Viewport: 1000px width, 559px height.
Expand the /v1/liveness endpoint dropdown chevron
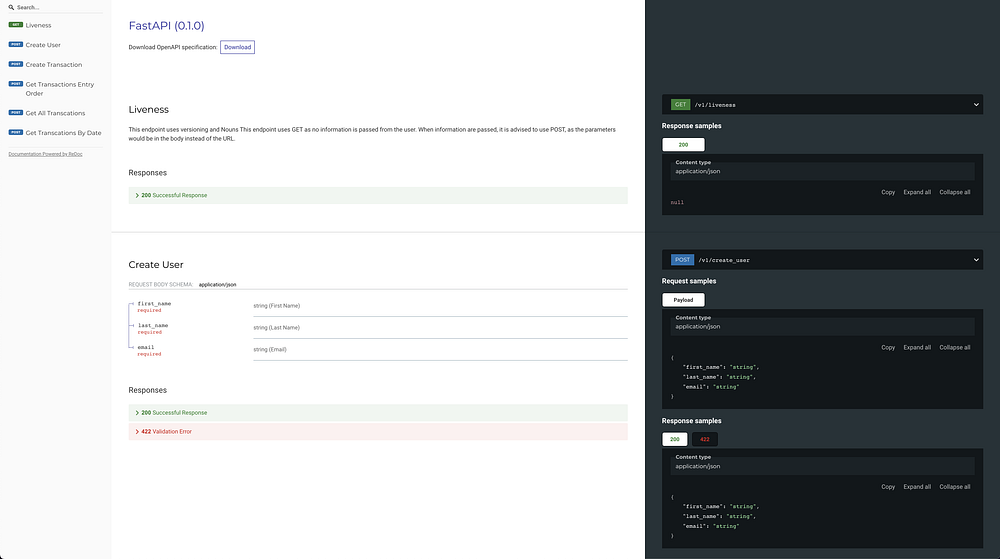click(x=976, y=105)
